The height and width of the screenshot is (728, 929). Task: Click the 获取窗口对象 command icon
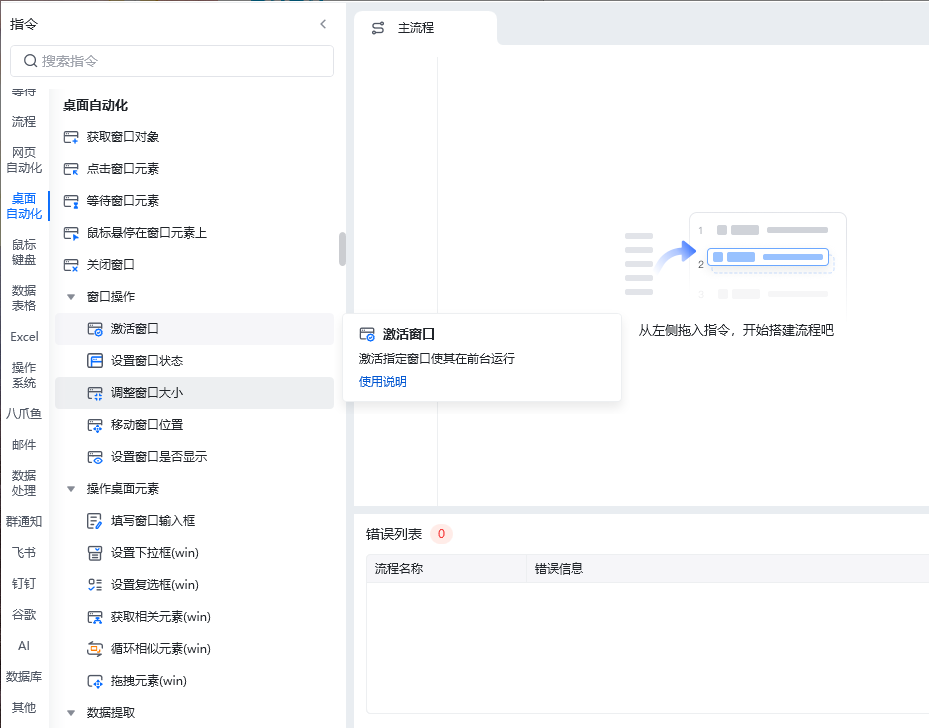[x=71, y=137]
